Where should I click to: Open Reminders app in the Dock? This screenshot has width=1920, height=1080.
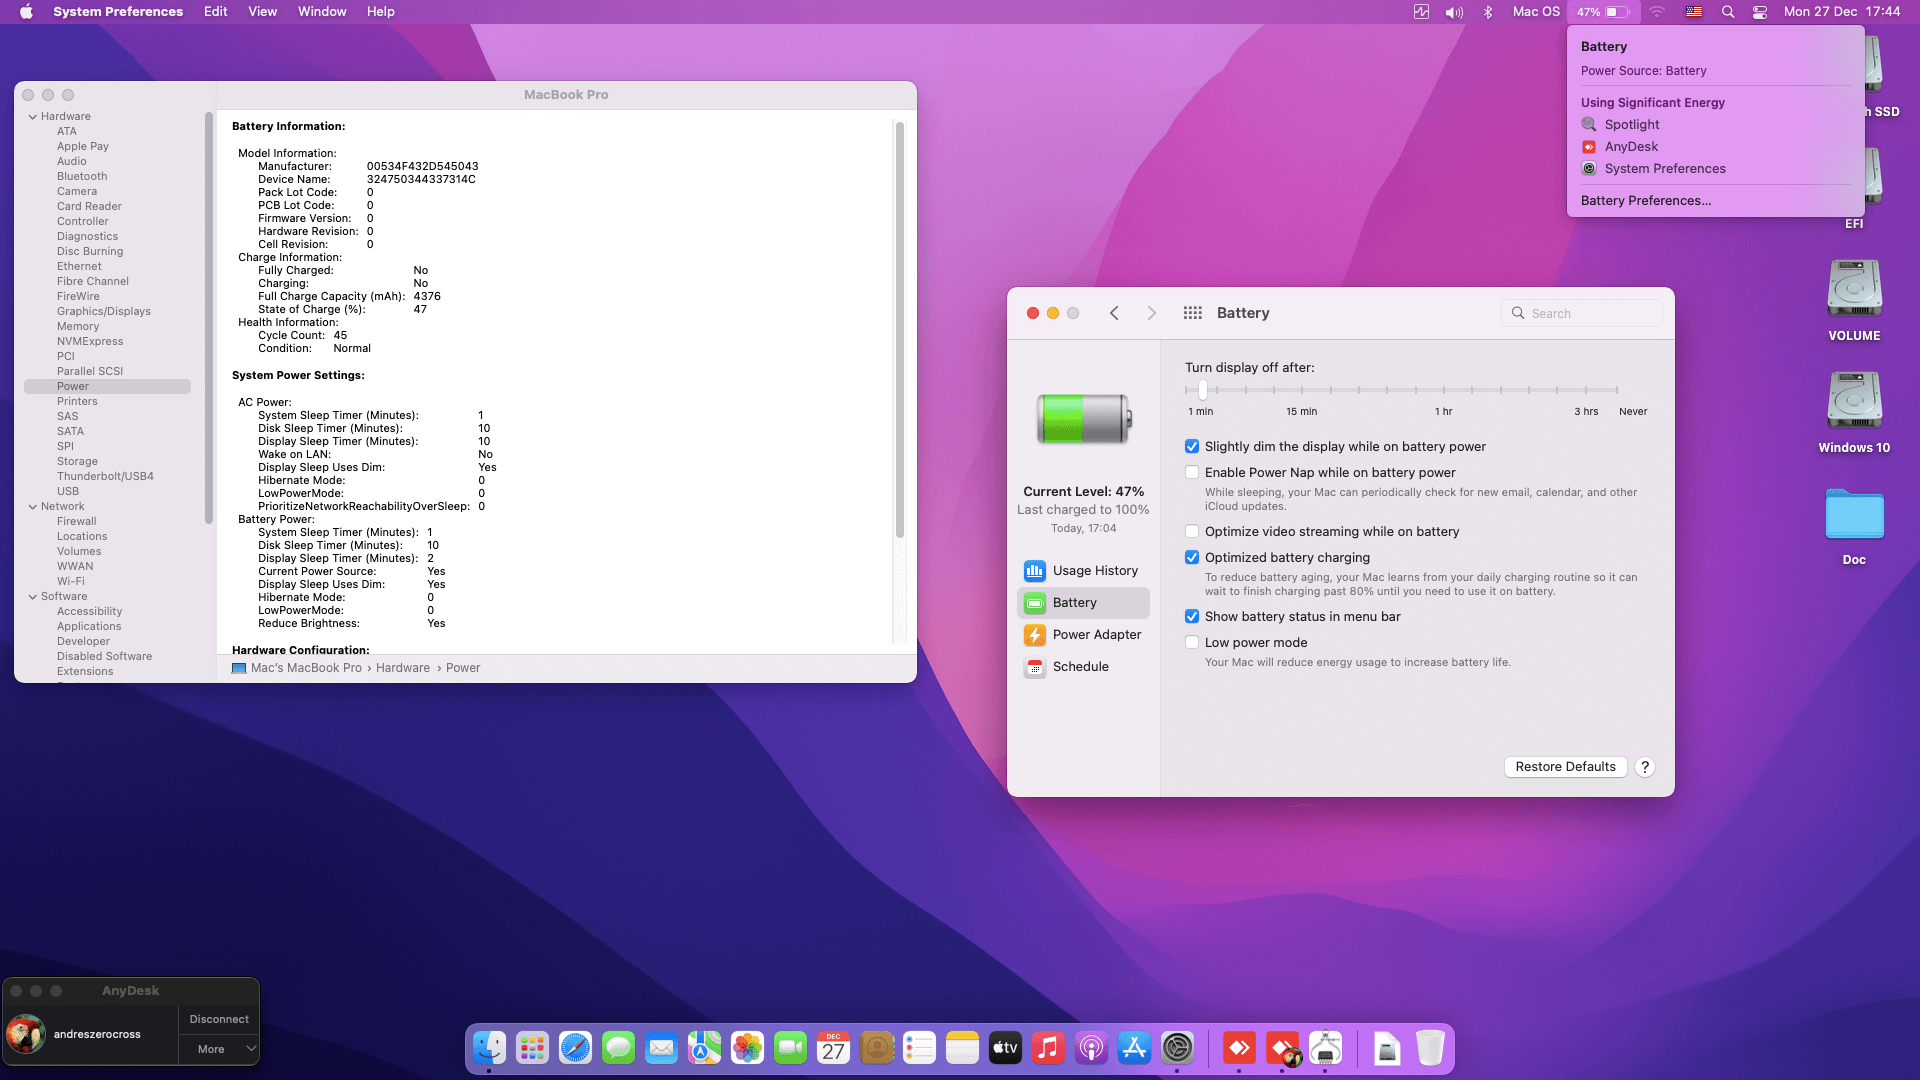[919, 1048]
